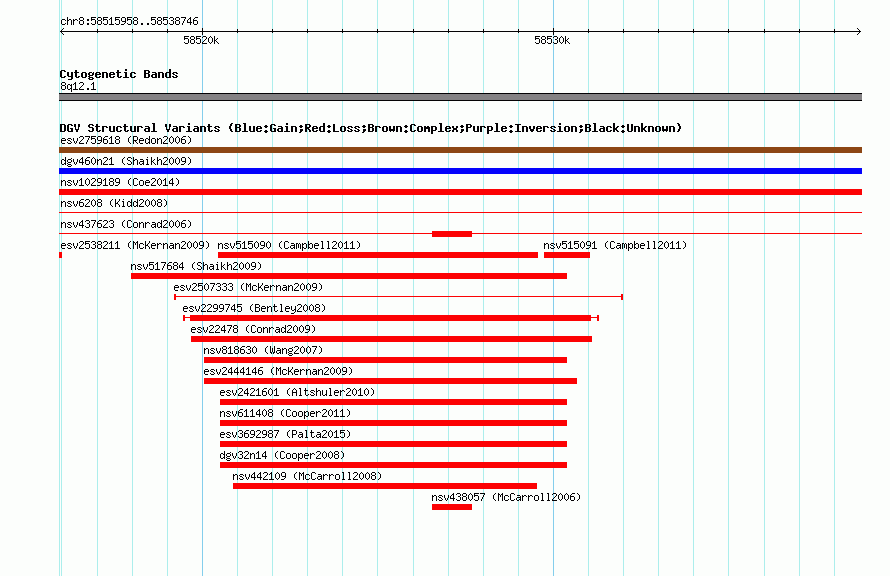
Task: Click the esv3692987 (Palta2015) label
Action: pos(285,434)
